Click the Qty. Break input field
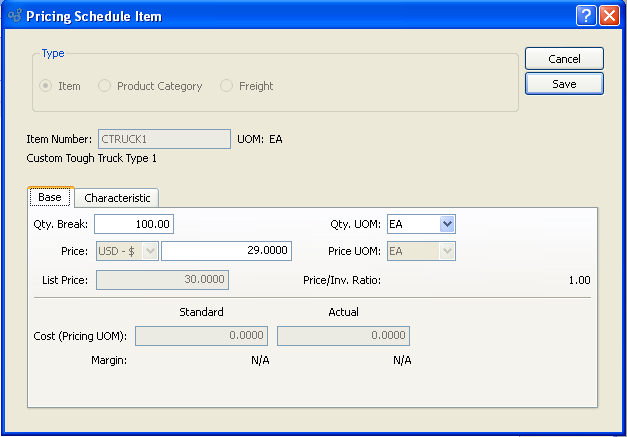This screenshot has width=627, height=437. pos(134,224)
